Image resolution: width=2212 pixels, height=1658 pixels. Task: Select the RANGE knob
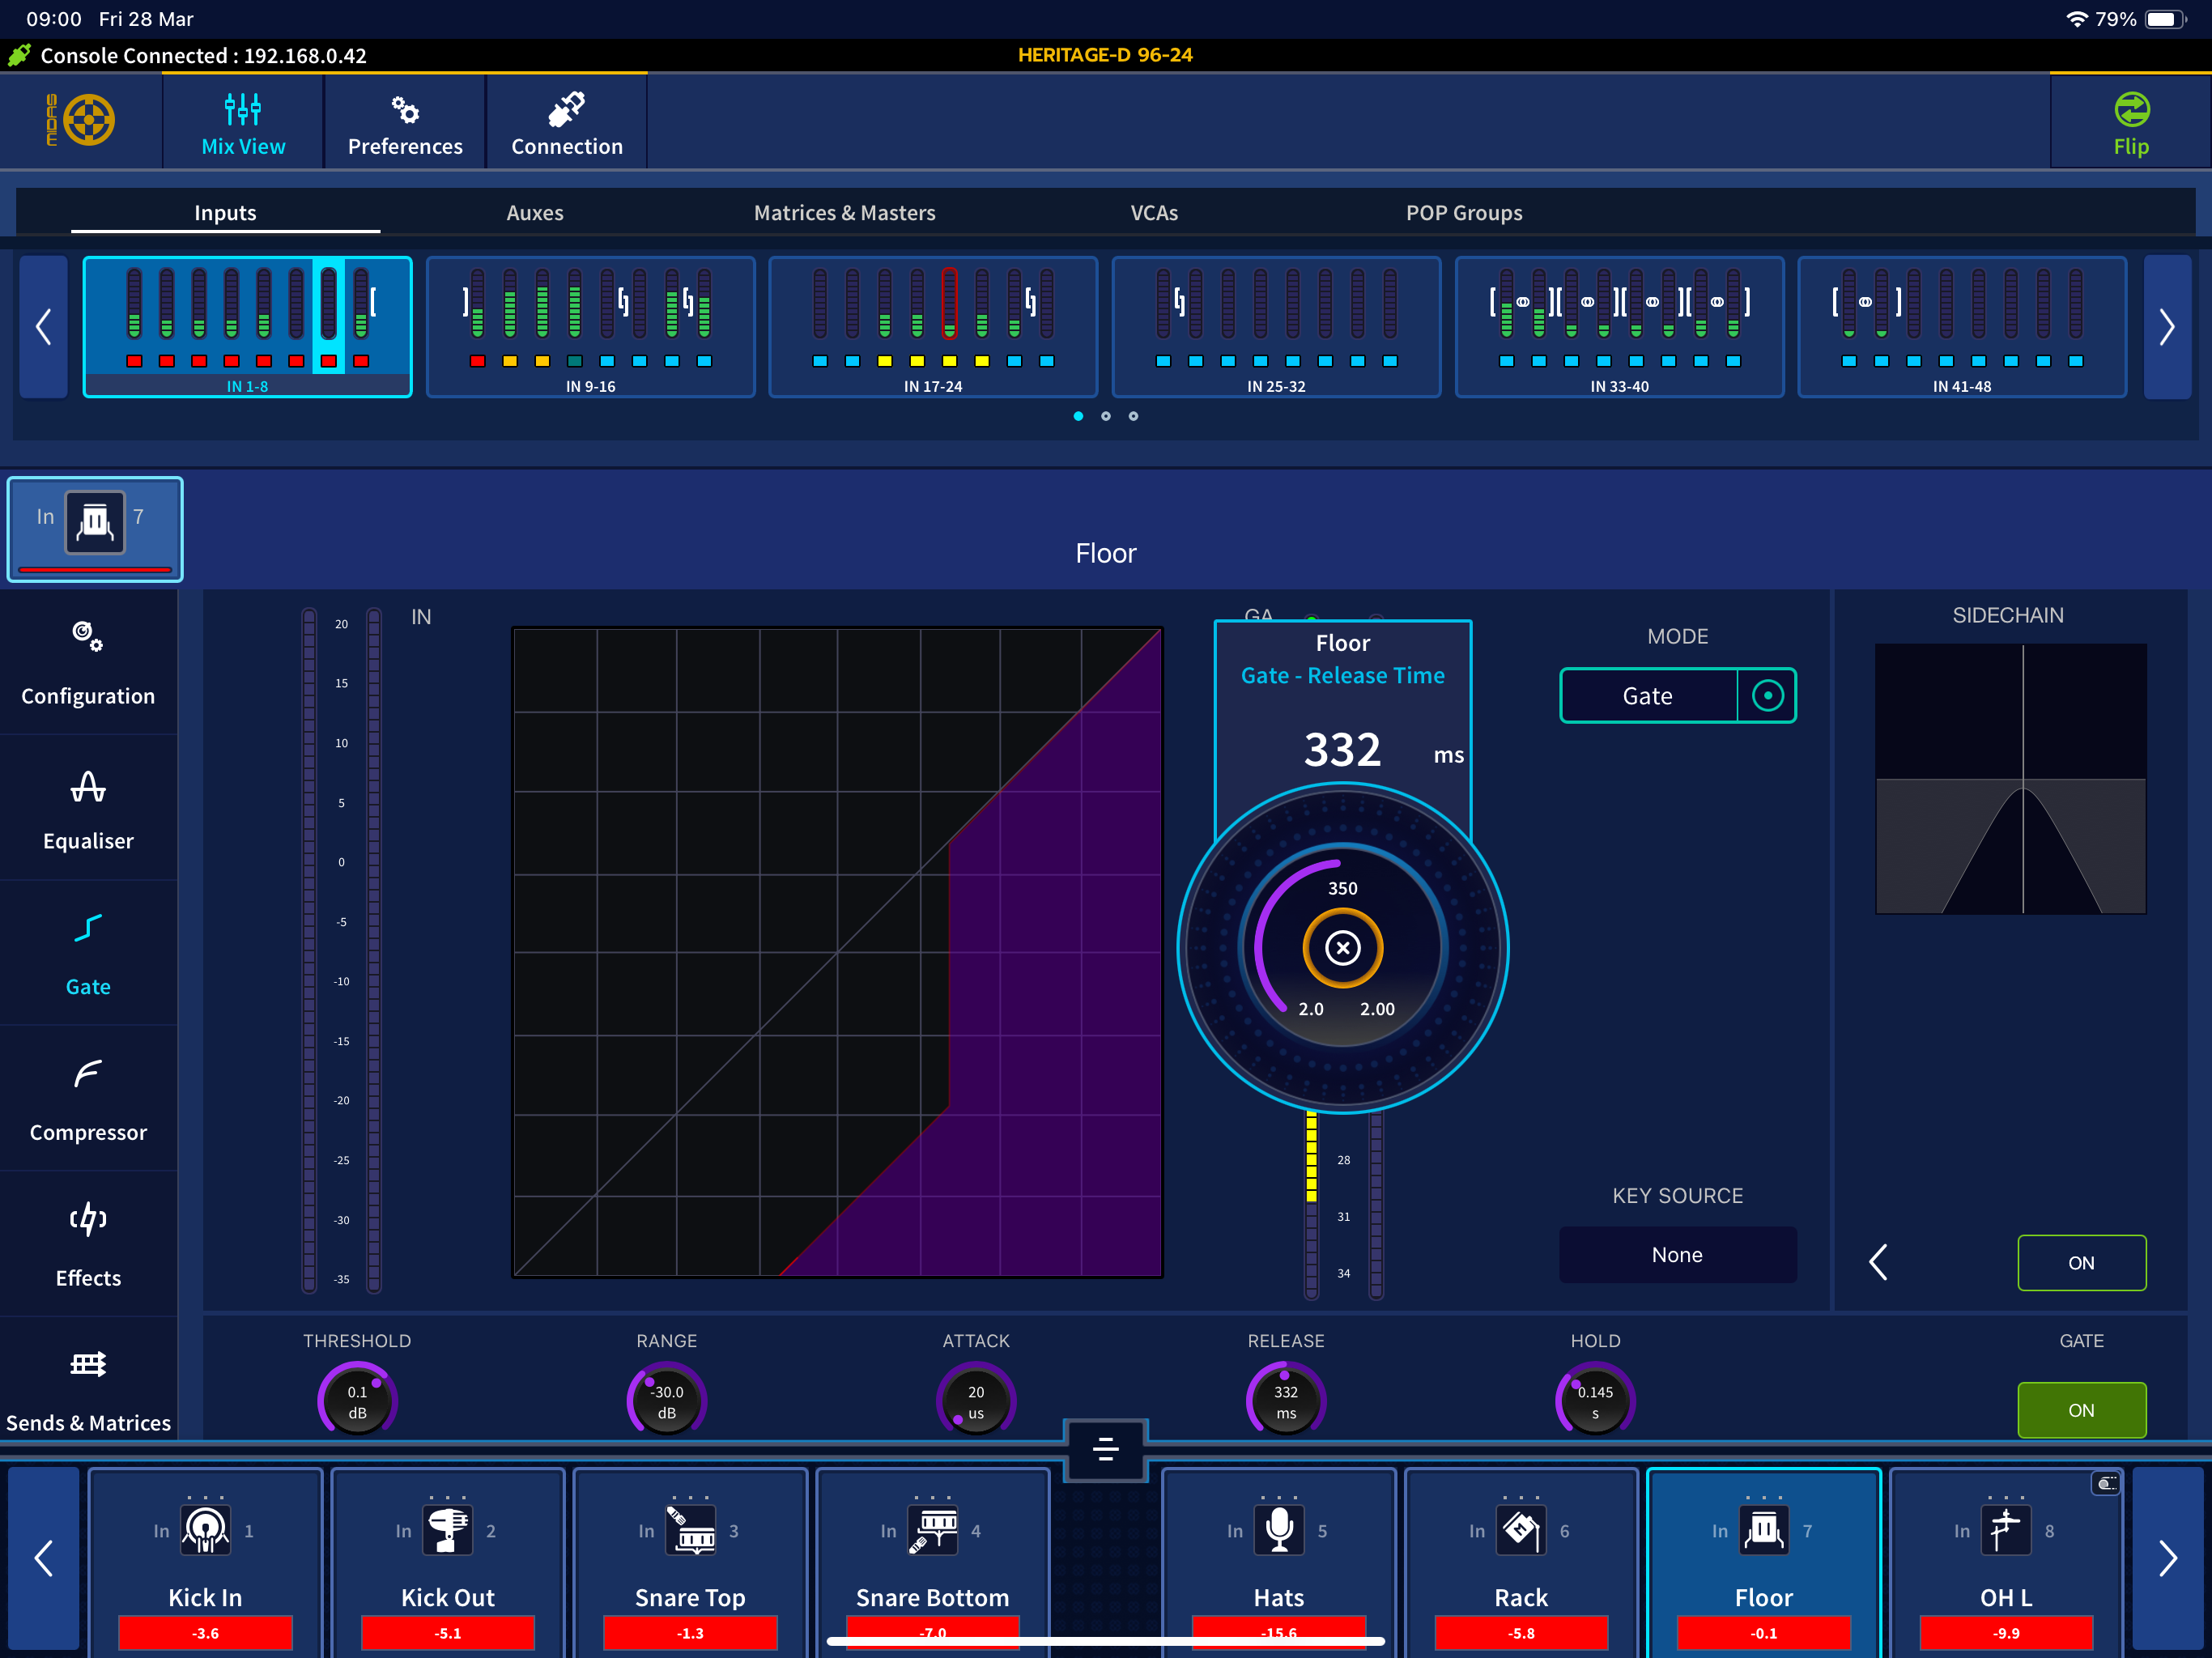point(667,1399)
